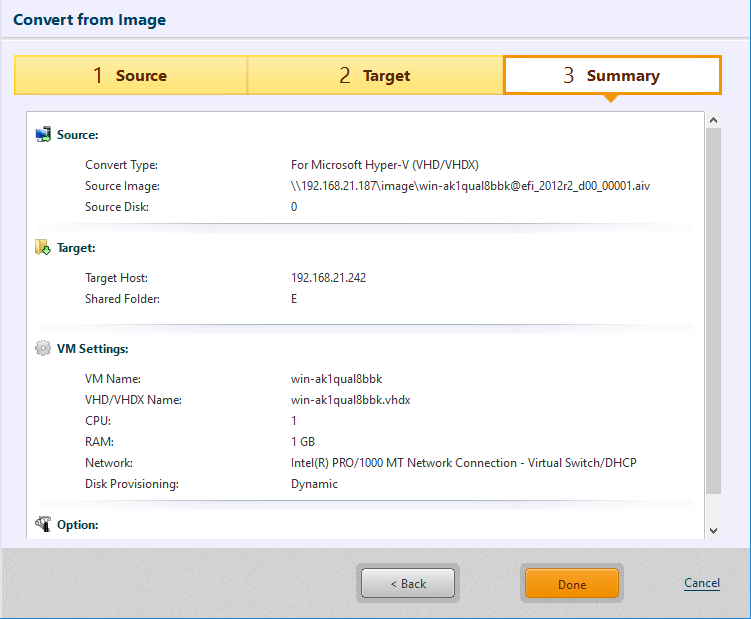
Task: Open the 1 Source wizard step
Action: [x=130, y=76]
